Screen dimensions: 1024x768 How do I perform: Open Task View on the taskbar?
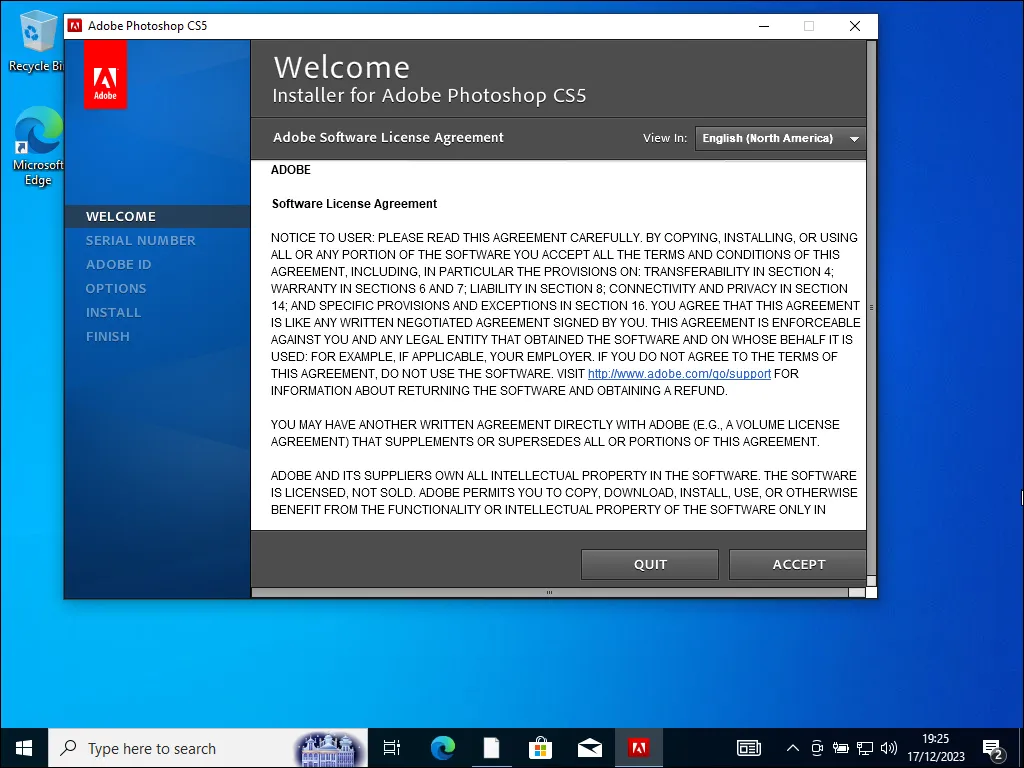pos(392,748)
